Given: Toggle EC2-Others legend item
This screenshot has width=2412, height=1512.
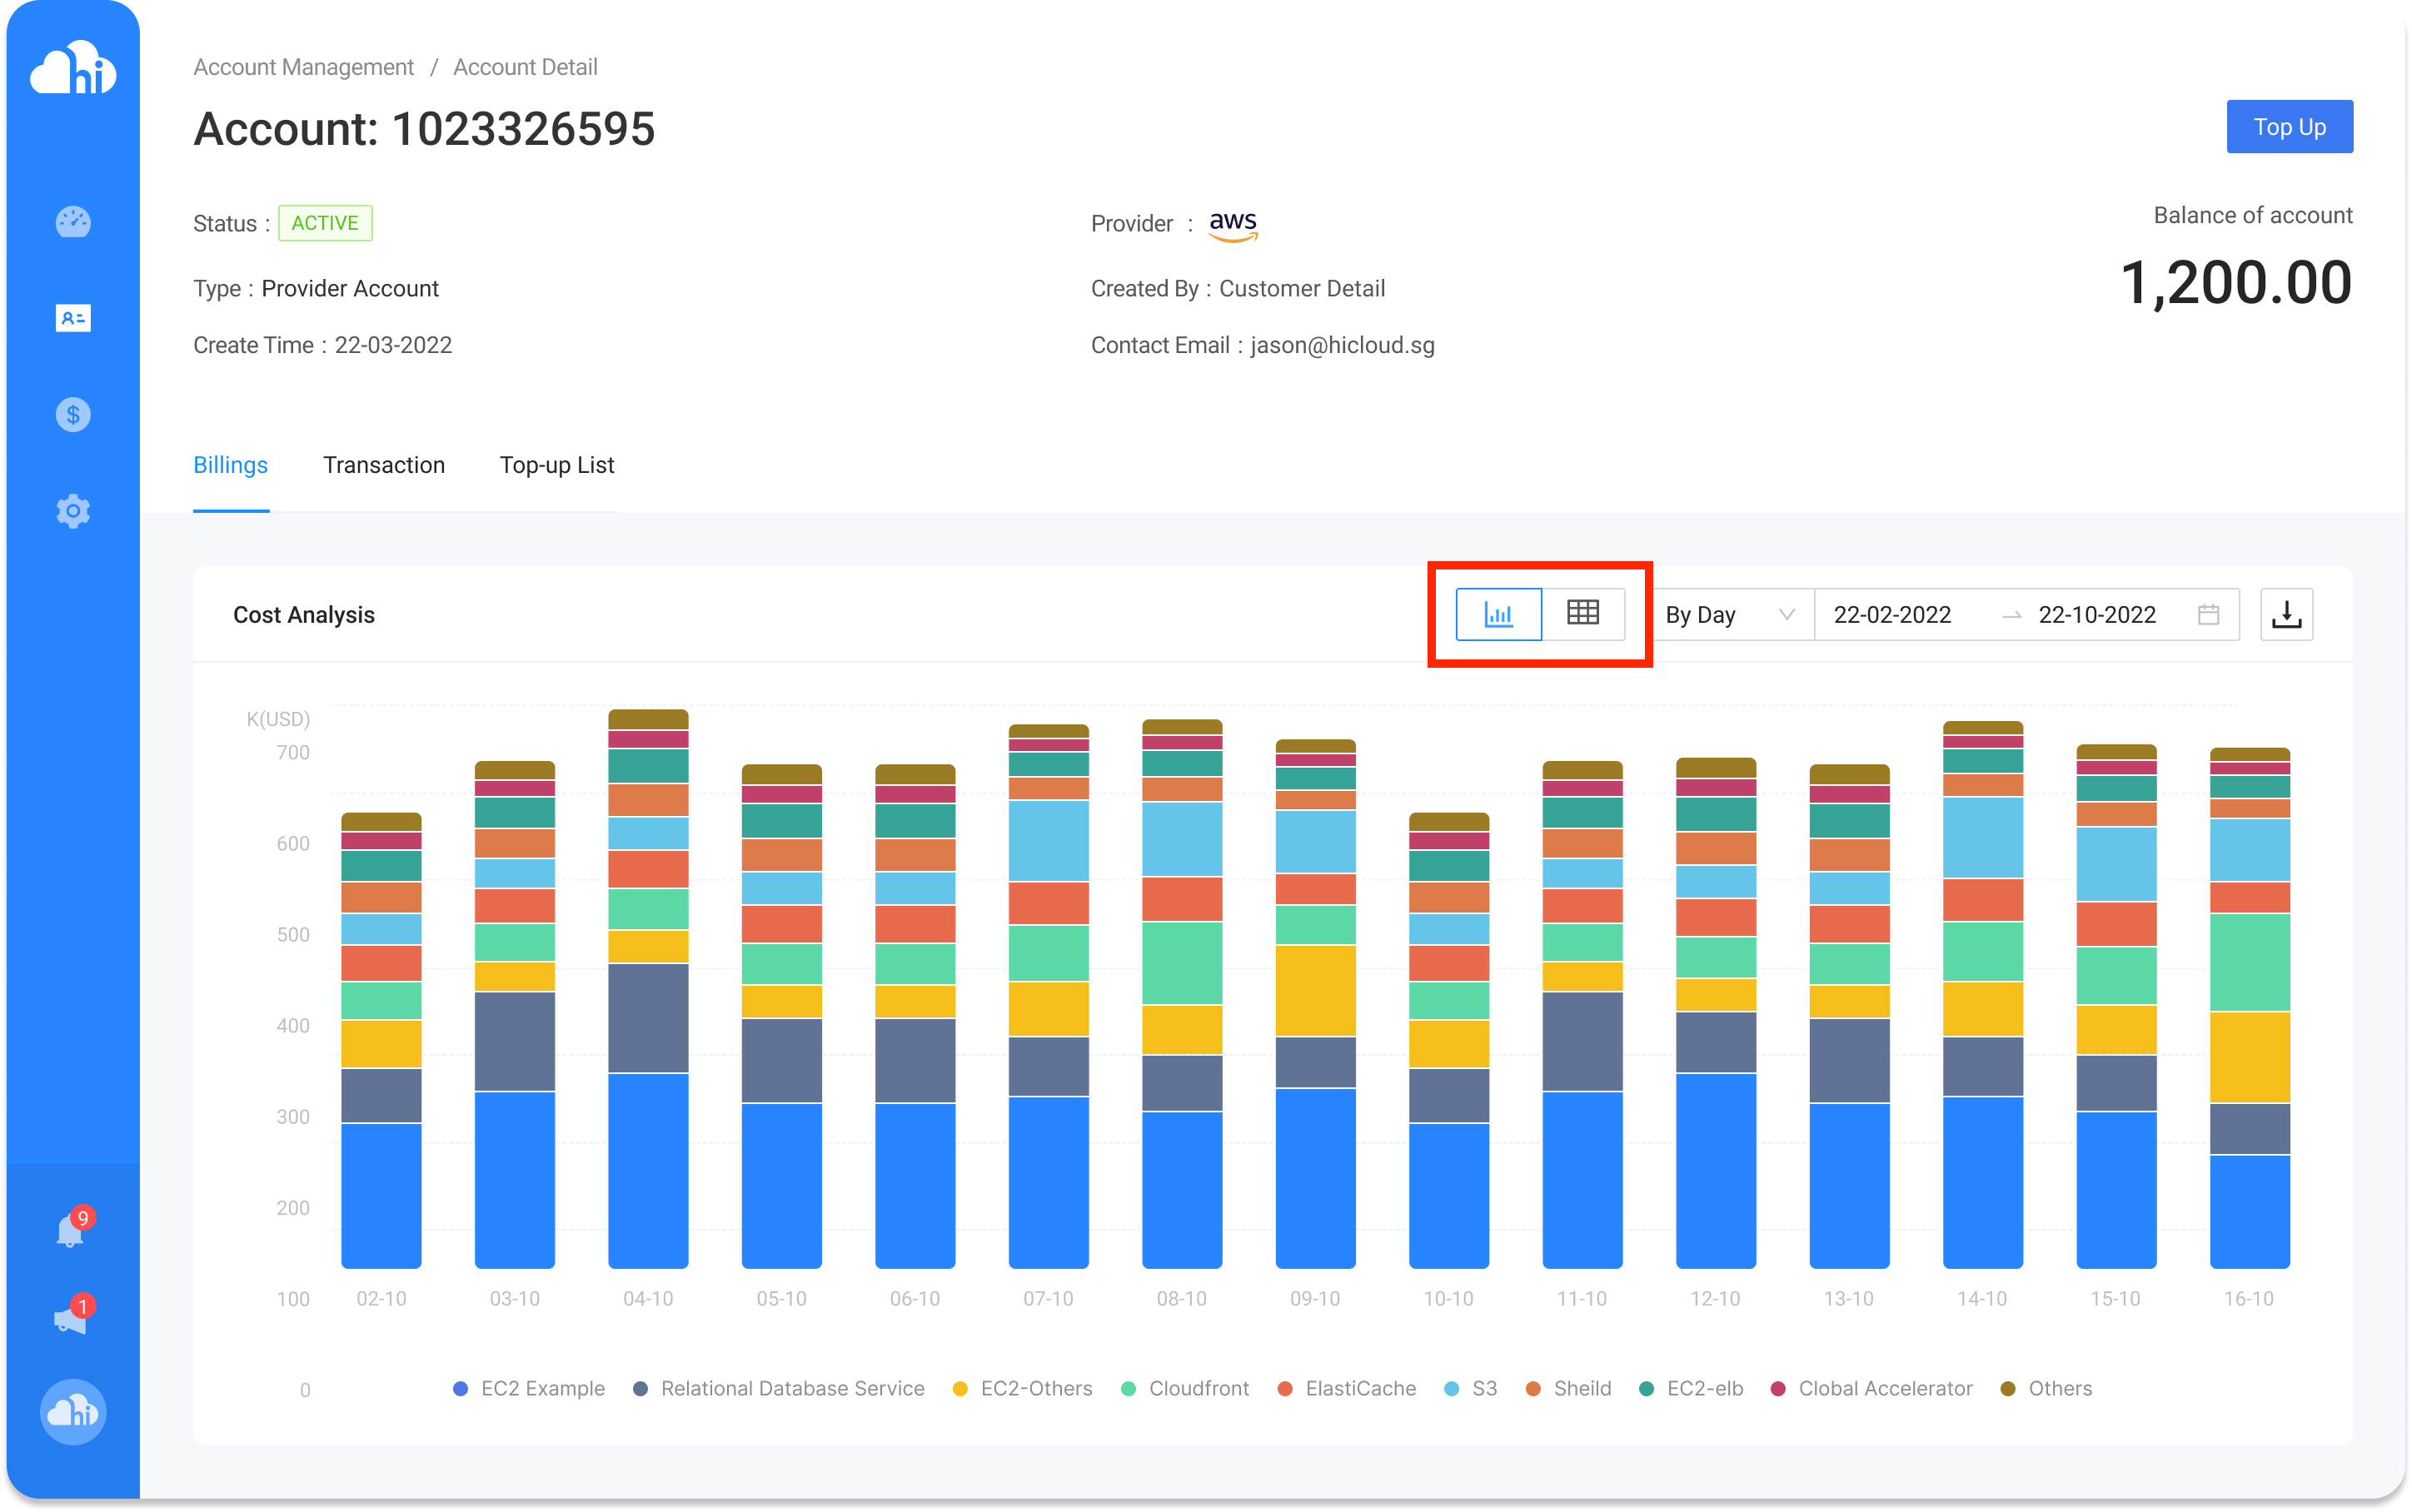Looking at the screenshot, I should 1023,1388.
